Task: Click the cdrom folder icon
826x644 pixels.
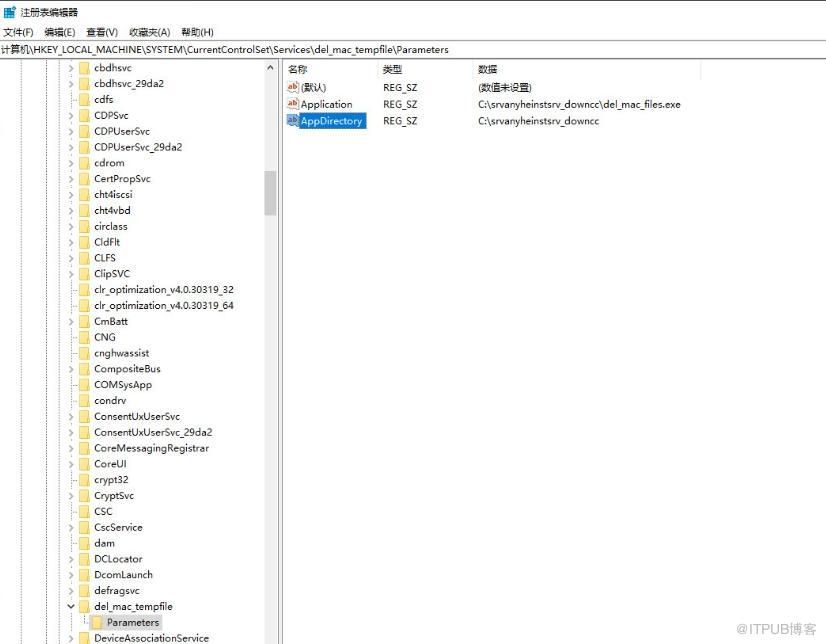Action: [x=84, y=163]
